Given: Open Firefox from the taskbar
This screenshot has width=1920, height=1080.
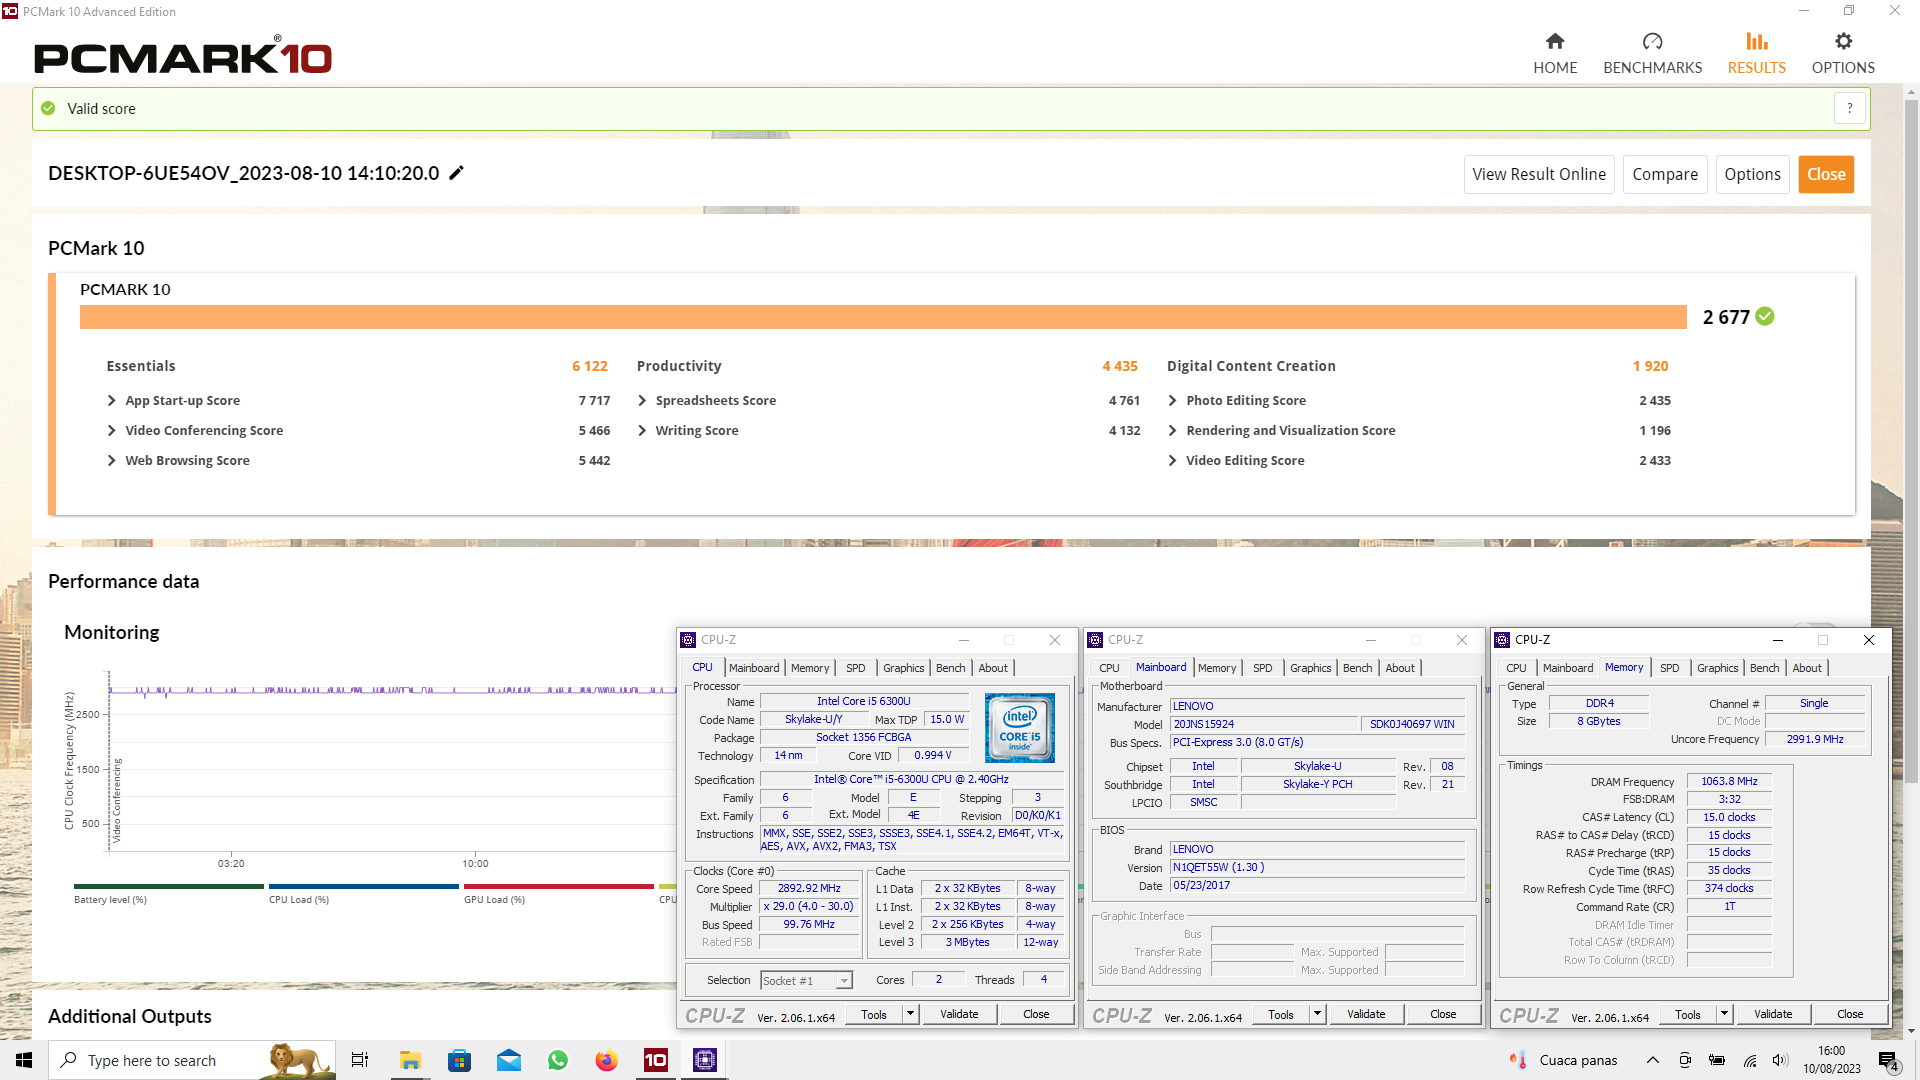Looking at the screenshot, I should (x=607, y=1060).
